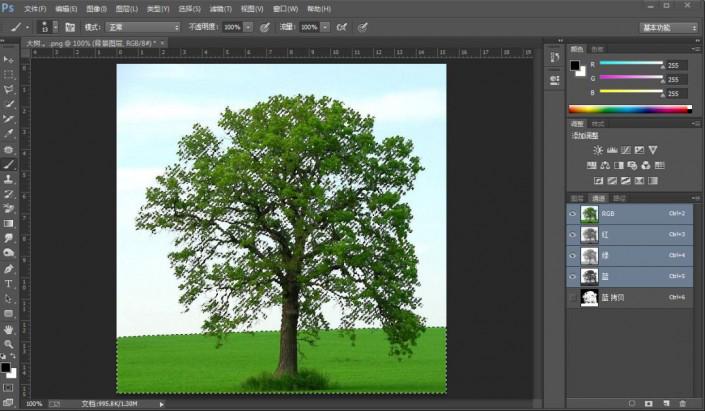Select the Move tool
Screen dimensions: 705x411
[x=9, y=60]
